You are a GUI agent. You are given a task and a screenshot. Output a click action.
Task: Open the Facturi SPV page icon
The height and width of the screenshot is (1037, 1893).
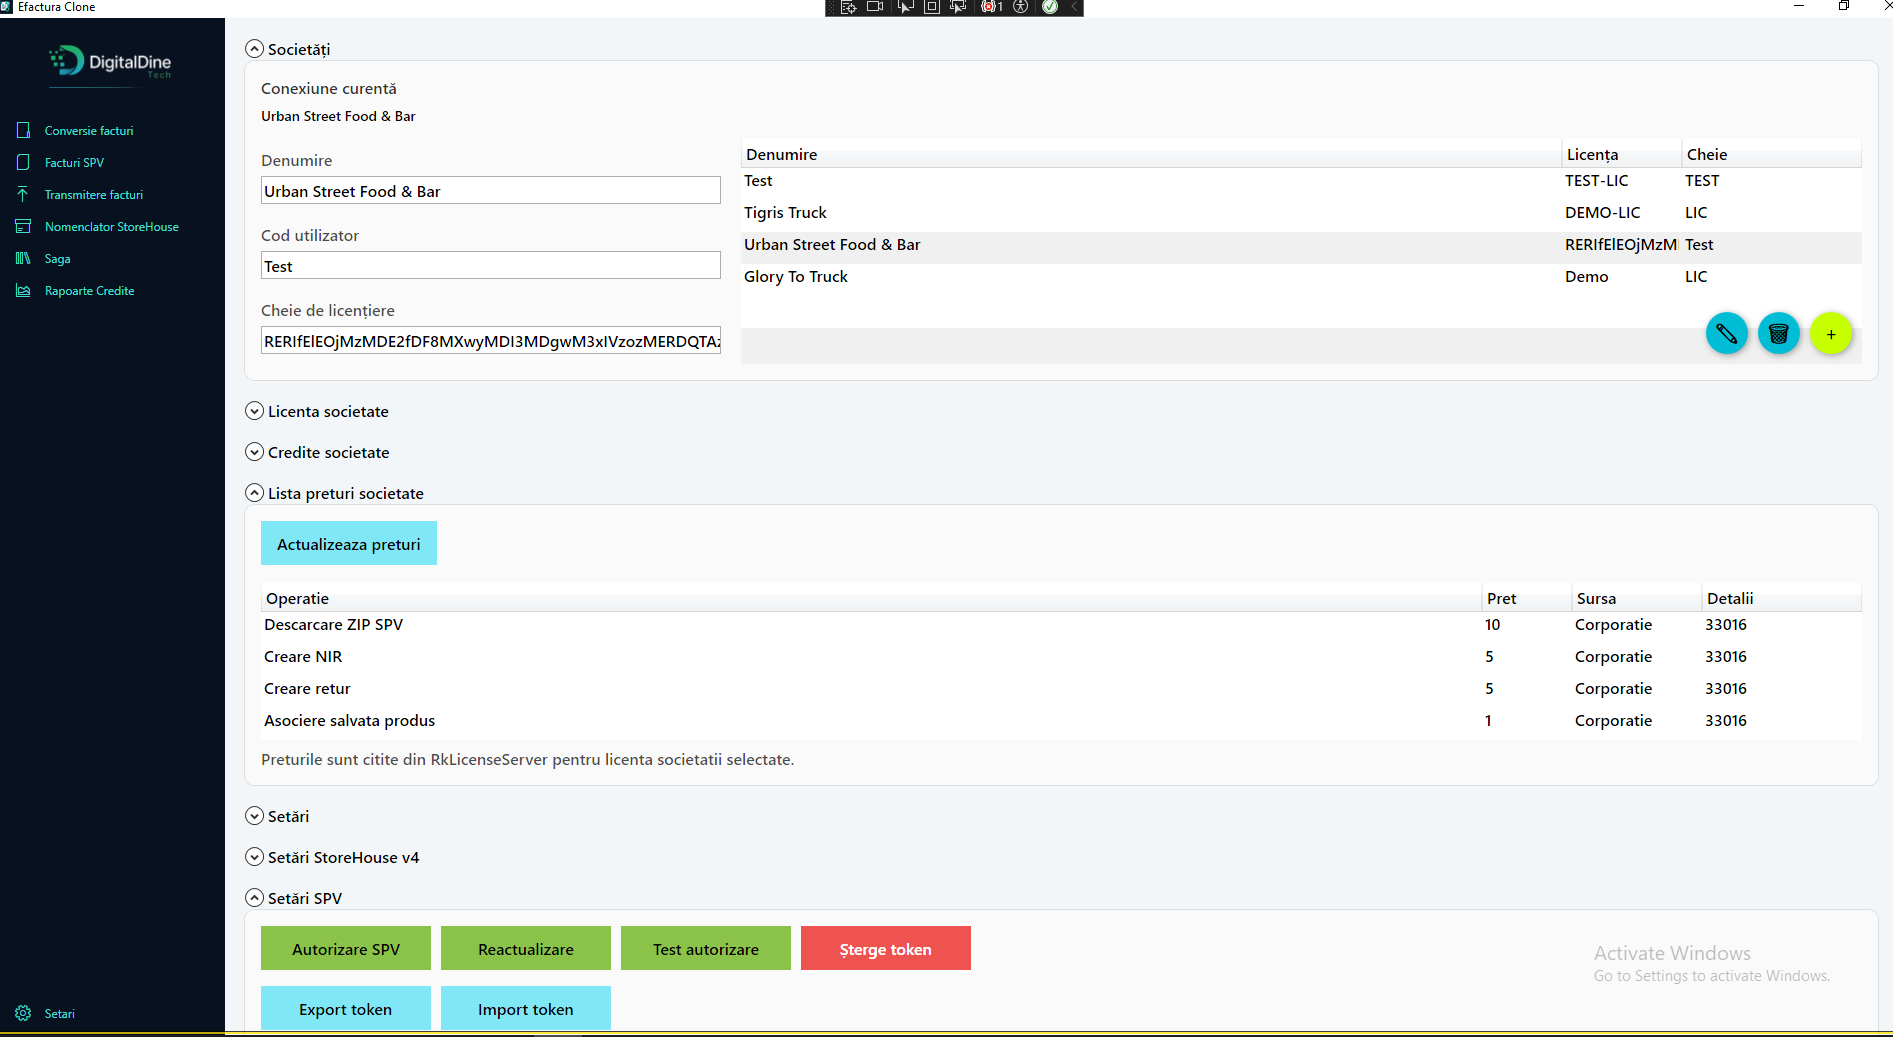tap(23, 162)
